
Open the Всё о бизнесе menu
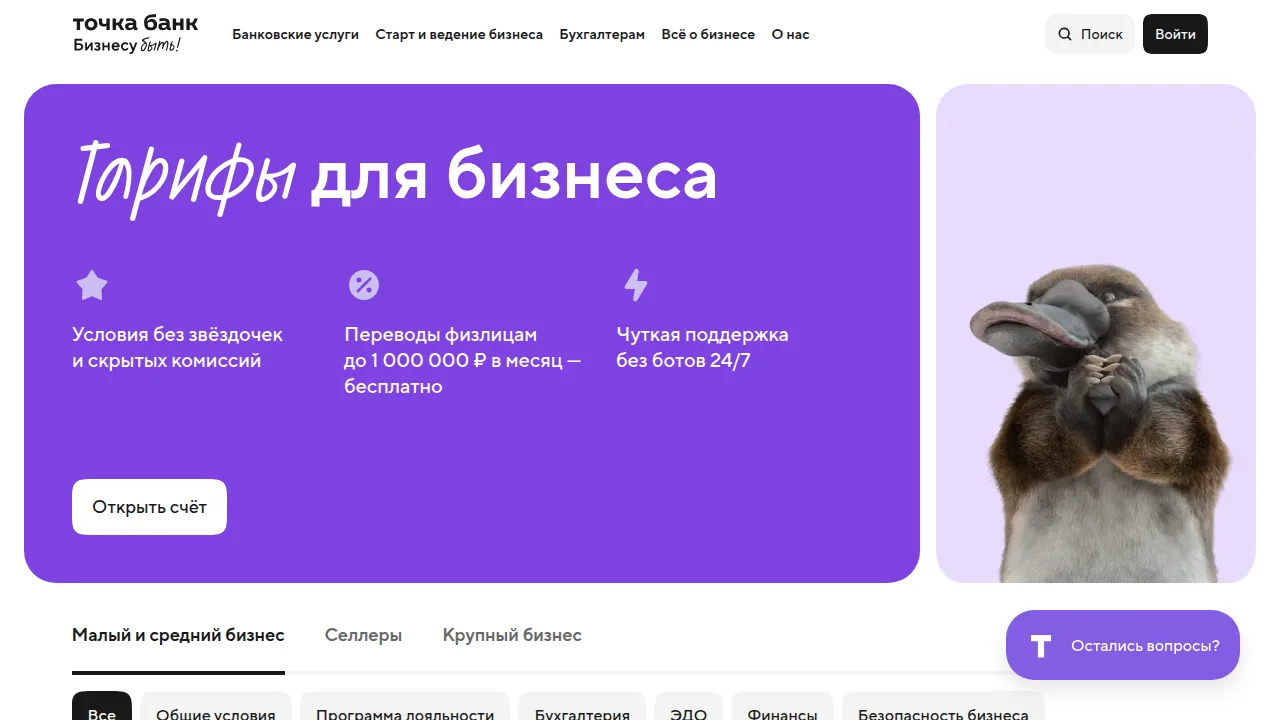click(708, 34)
